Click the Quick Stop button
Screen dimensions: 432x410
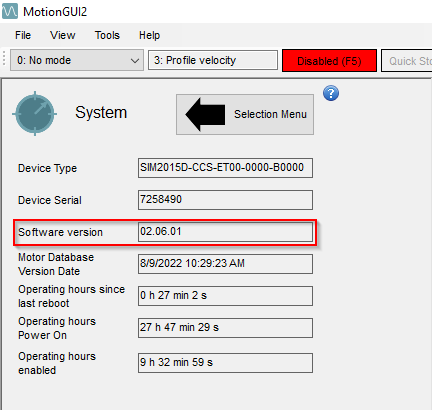[407, 61]
